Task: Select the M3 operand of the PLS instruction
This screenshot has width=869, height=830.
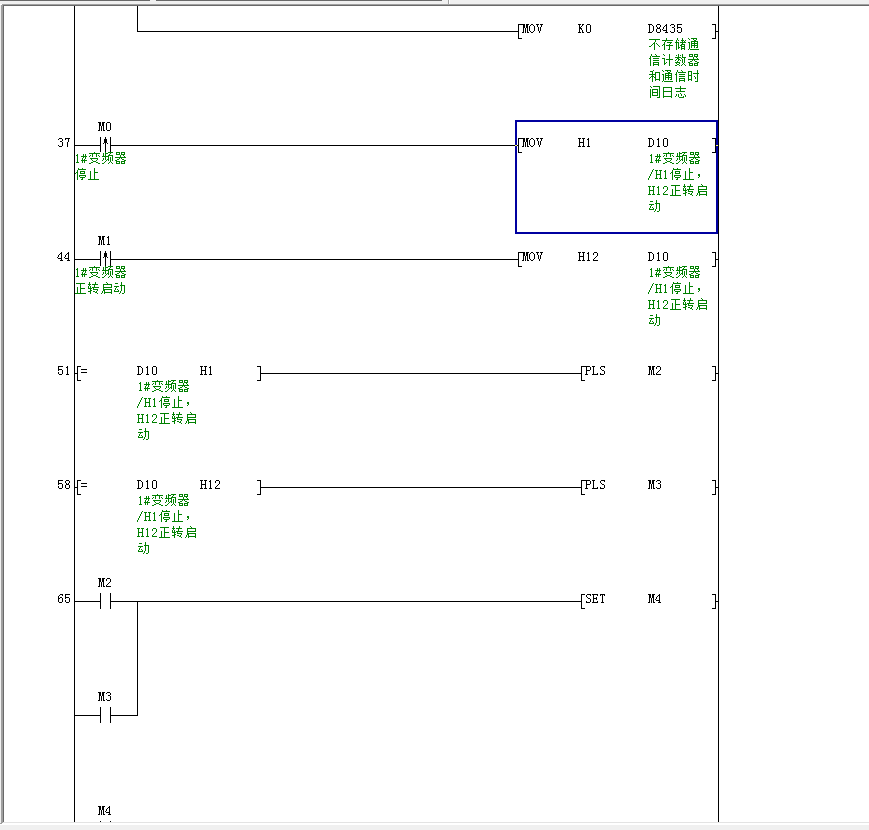Action: tap(654, 485)
